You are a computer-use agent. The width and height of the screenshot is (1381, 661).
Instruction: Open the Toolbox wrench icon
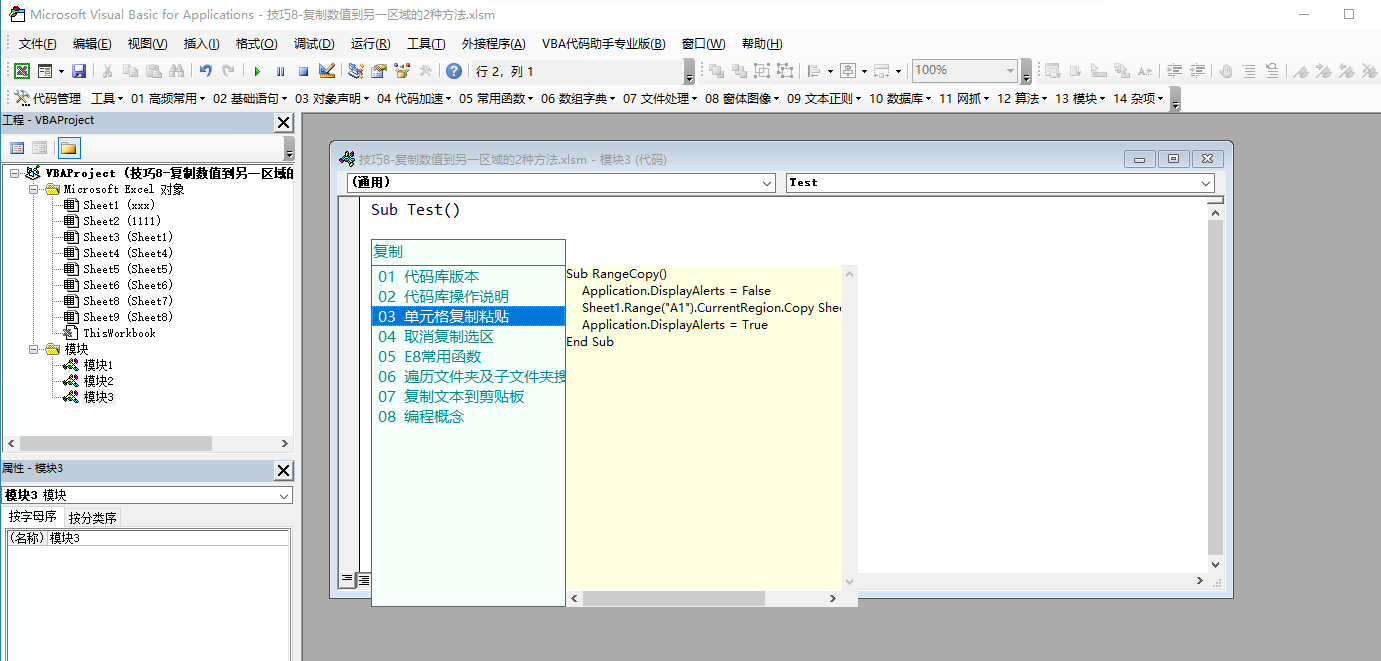click(425, 71)
